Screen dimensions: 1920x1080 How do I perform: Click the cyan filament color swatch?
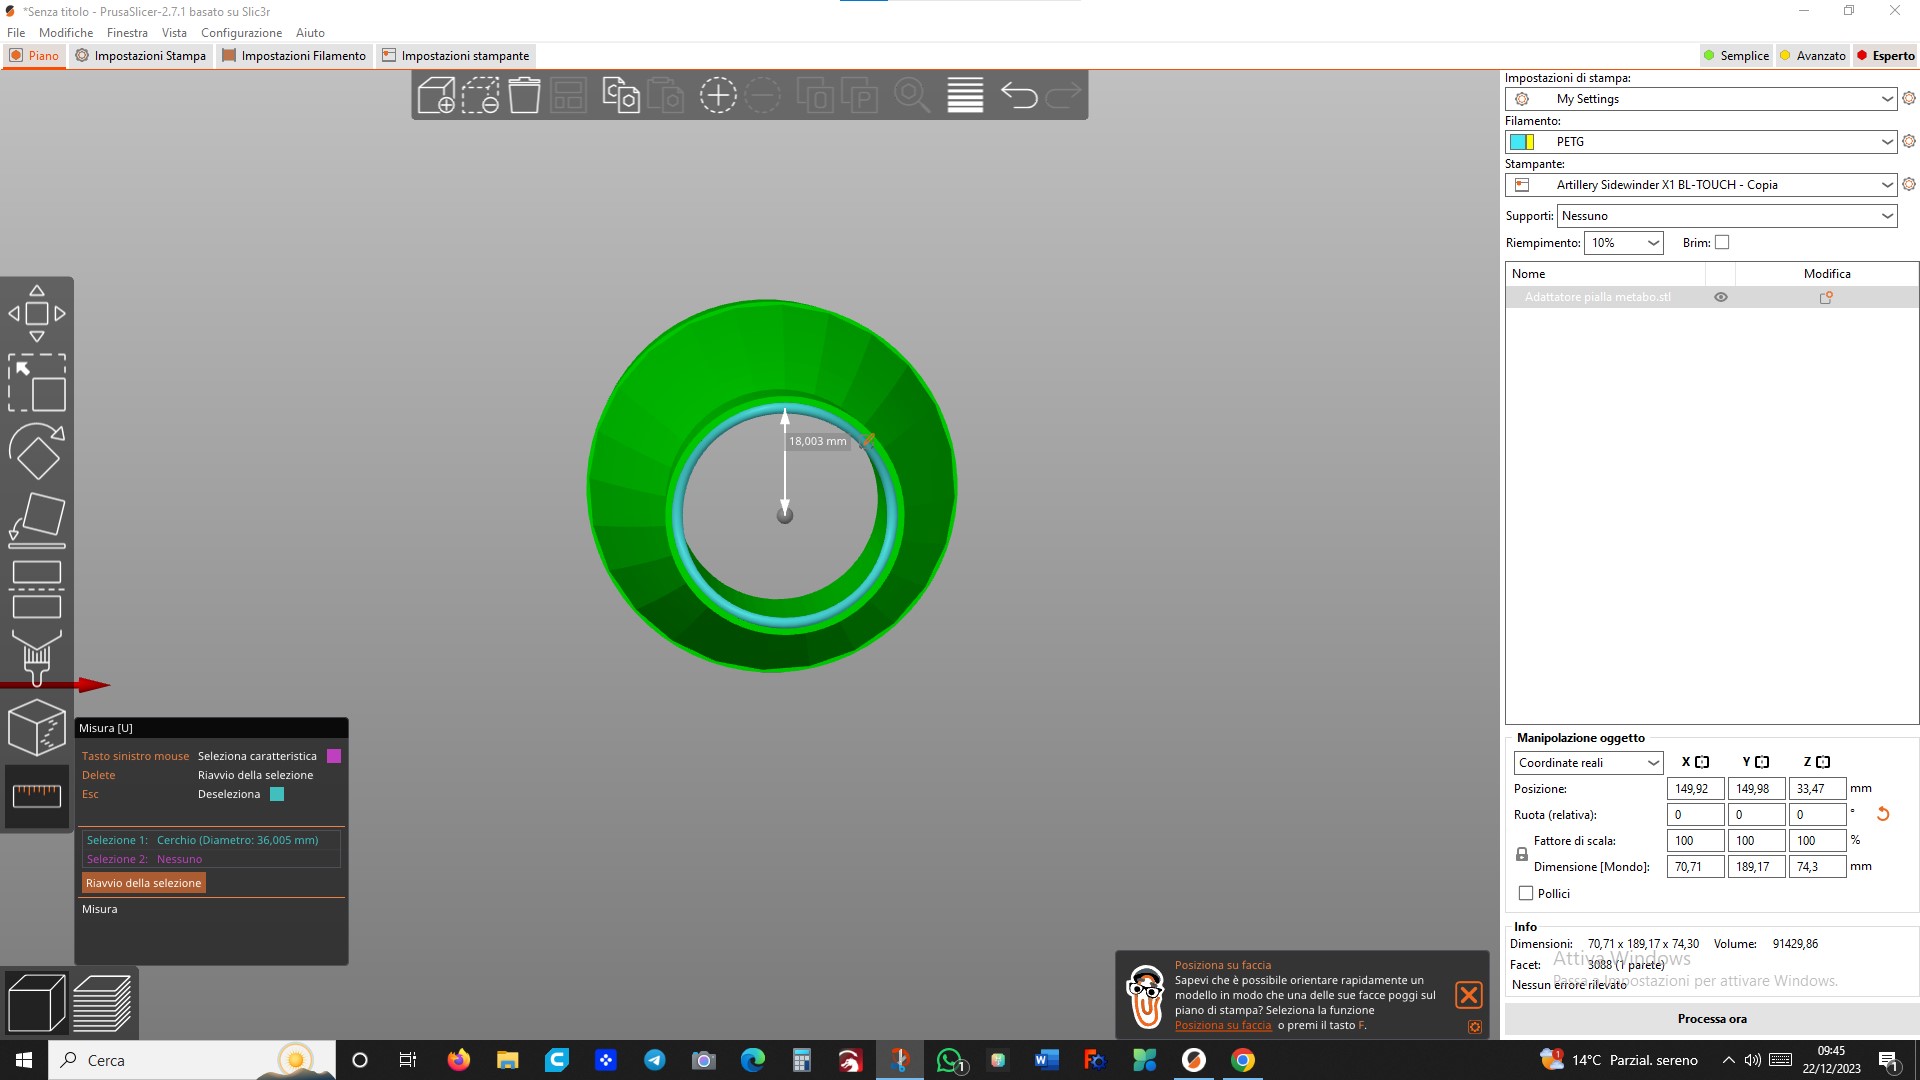pyautogui.click(x=1518, y=142)
